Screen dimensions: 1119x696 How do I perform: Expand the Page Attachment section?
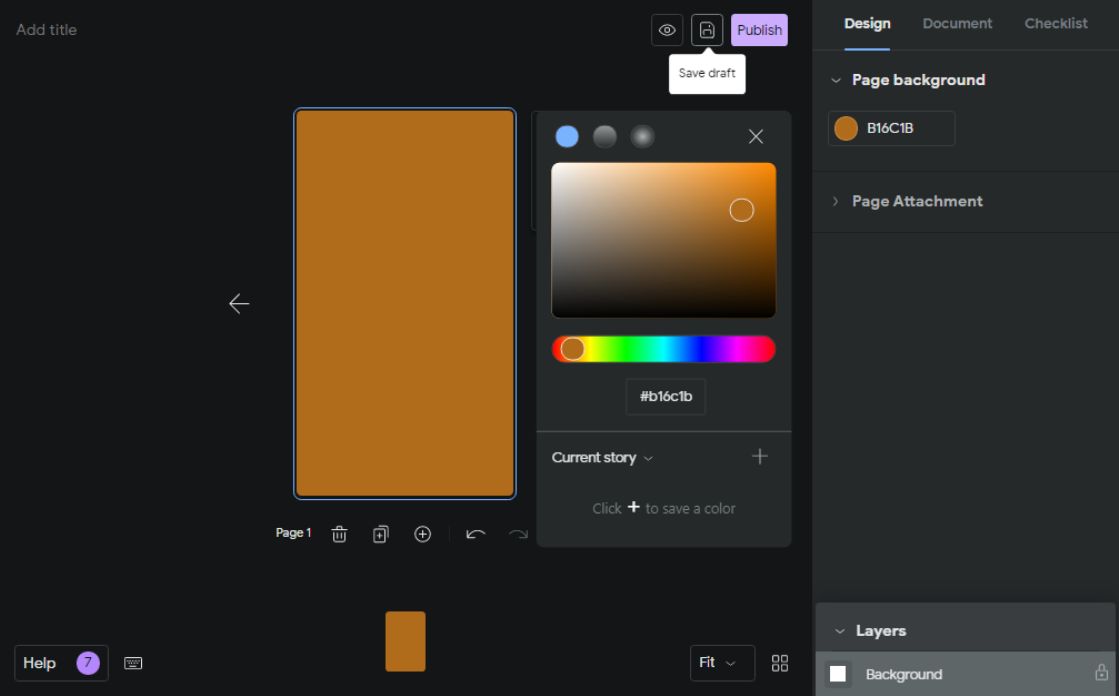pos(917,201)
